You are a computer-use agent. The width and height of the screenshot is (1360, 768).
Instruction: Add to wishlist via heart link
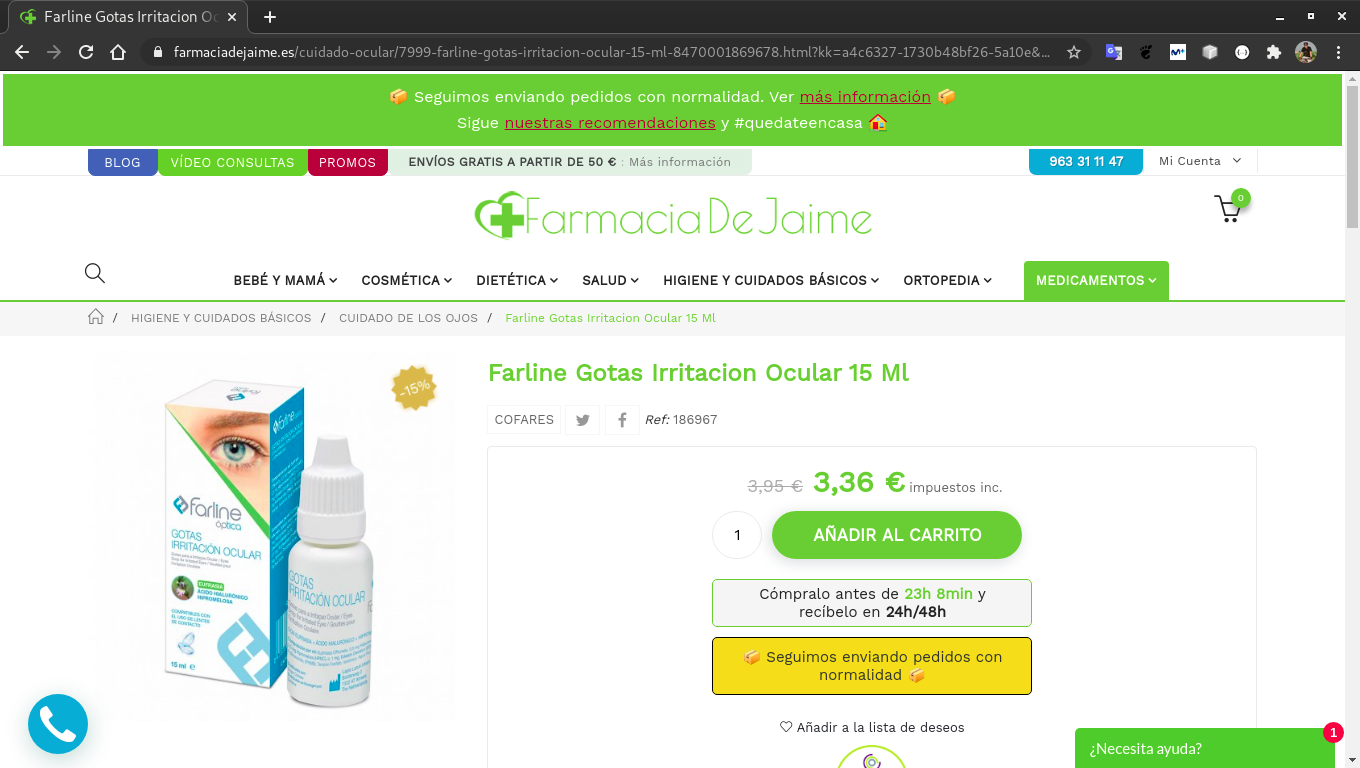(x=872, y=727)
